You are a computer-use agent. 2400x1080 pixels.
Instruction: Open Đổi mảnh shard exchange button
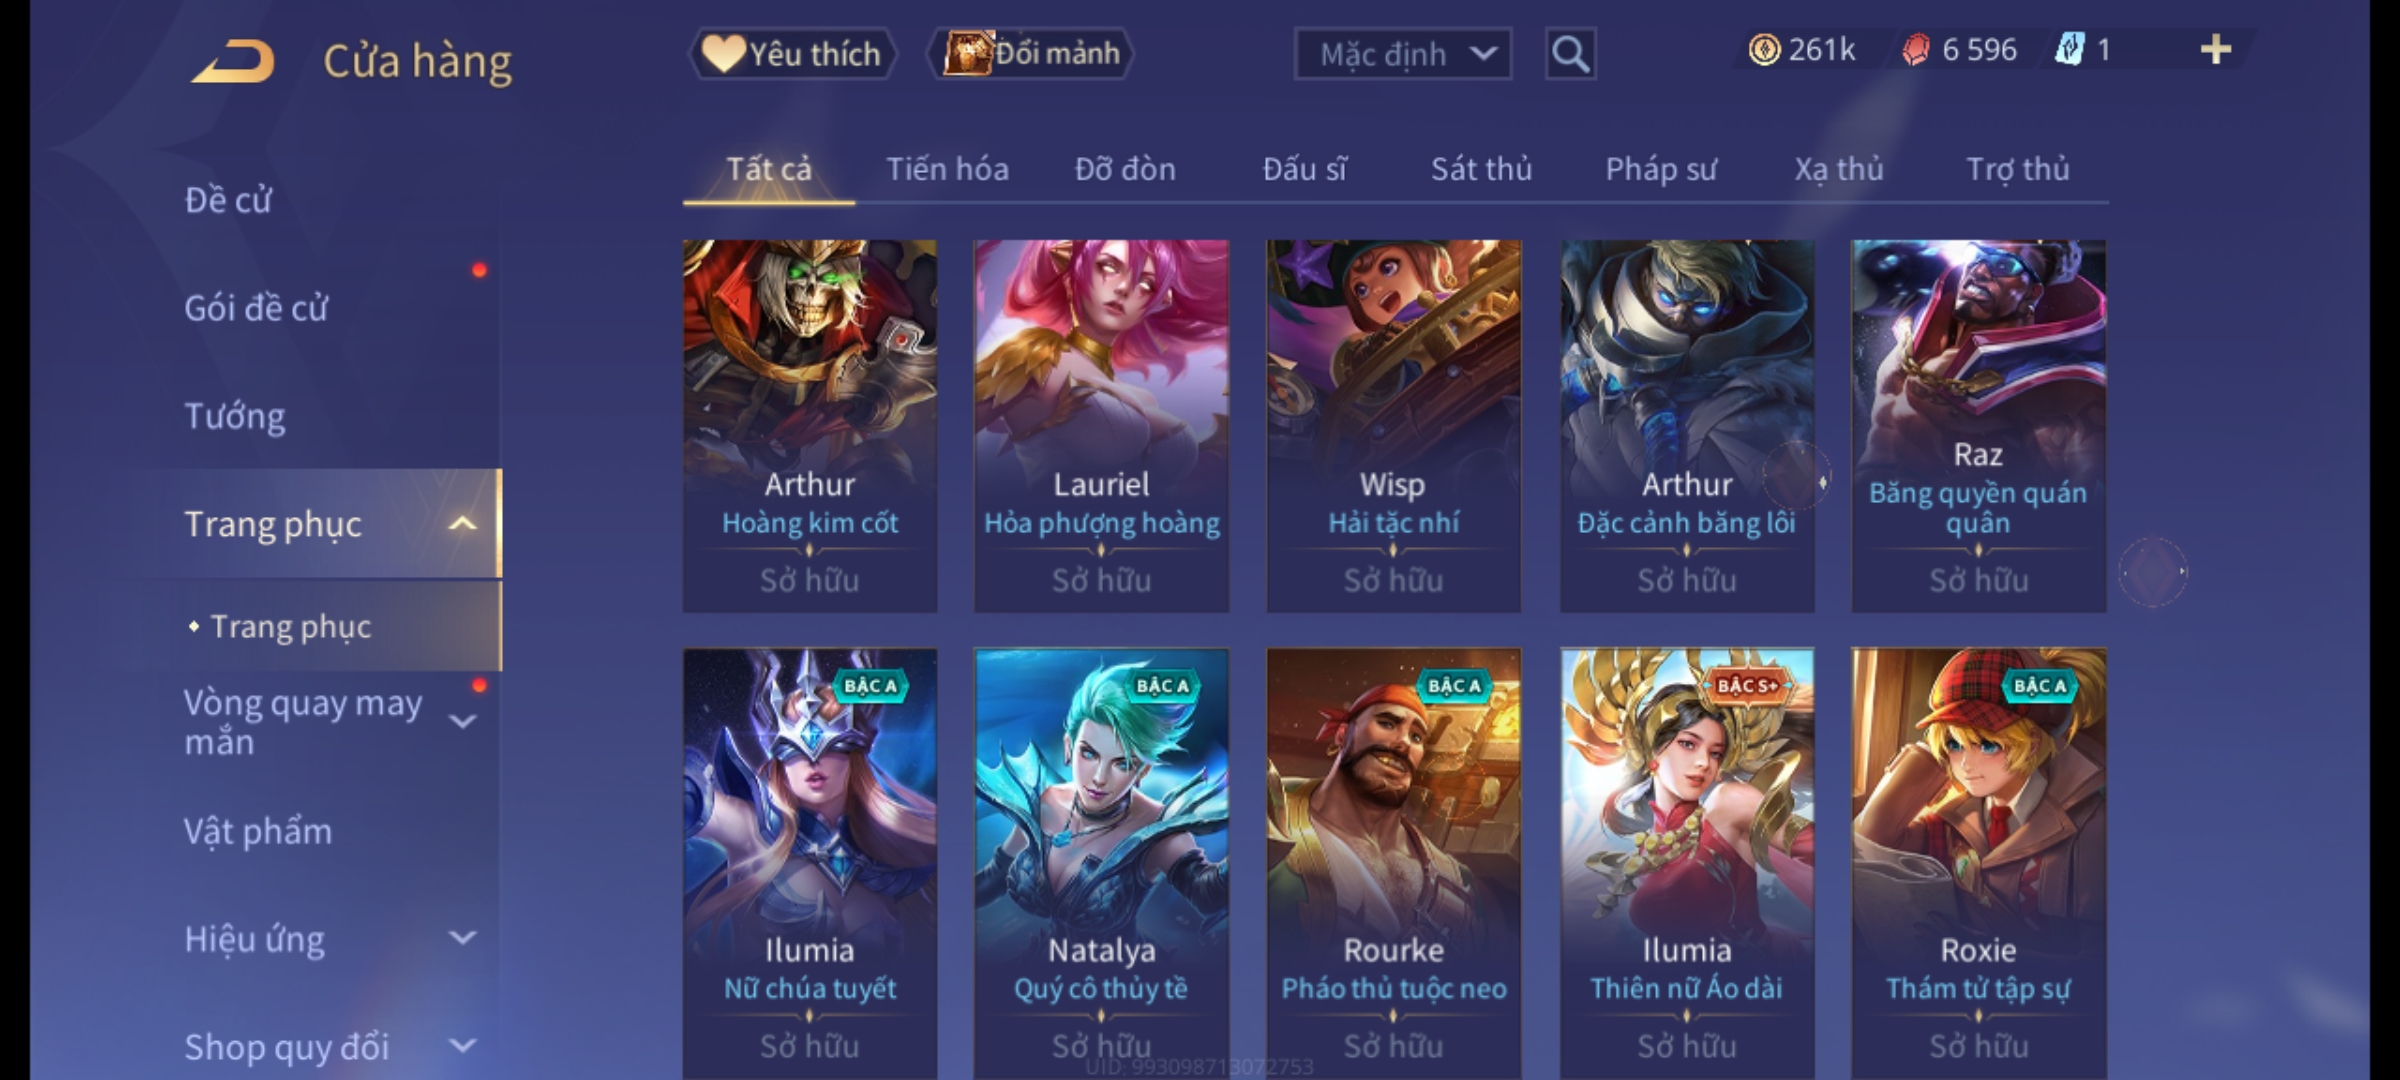coord(1031,53)
